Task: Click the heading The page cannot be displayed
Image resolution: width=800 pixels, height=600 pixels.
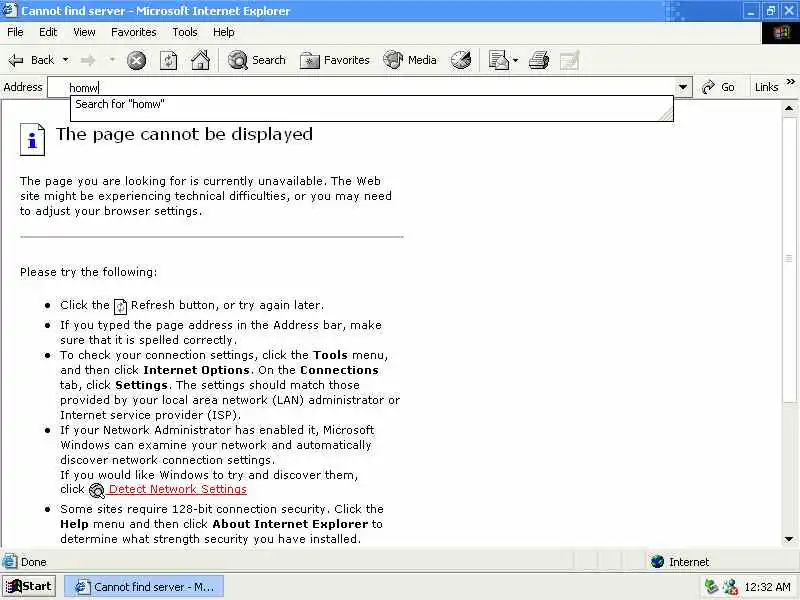Action: coord(184,134)
